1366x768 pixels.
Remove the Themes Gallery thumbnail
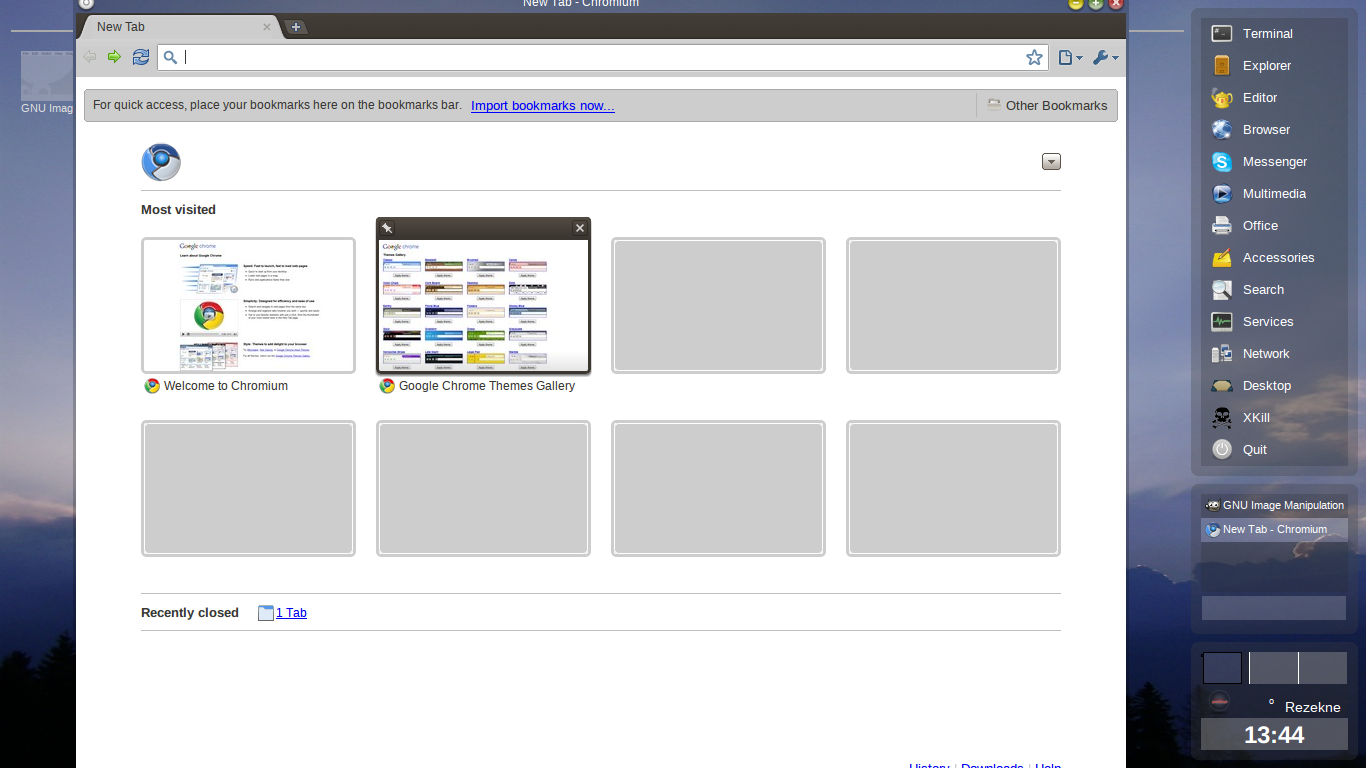[579, 228]
